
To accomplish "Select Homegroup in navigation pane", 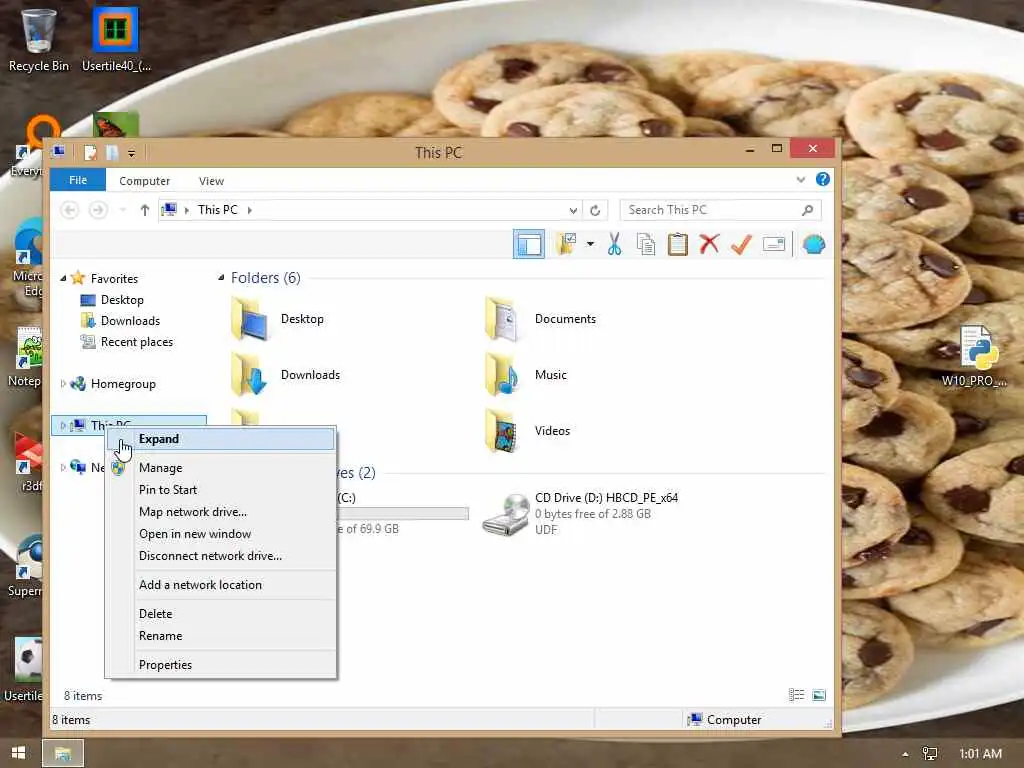I will tap(123, 384).
